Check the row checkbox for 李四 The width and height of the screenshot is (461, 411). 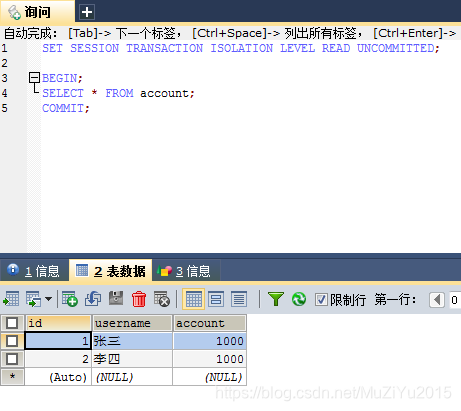click(12, 359)
